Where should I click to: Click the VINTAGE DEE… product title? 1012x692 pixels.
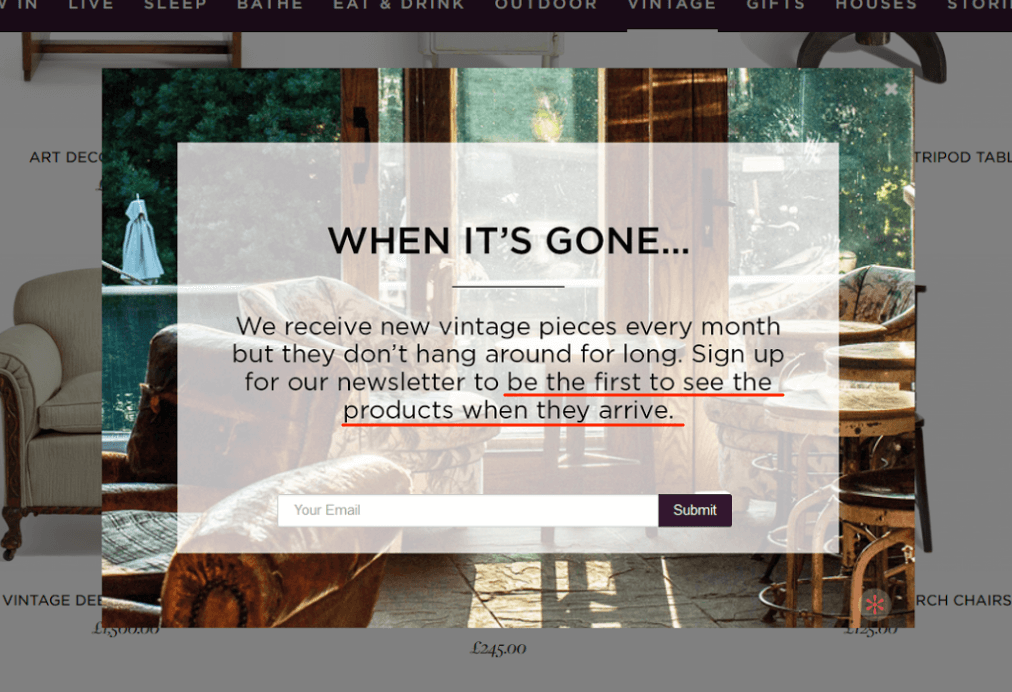[52, 600]
